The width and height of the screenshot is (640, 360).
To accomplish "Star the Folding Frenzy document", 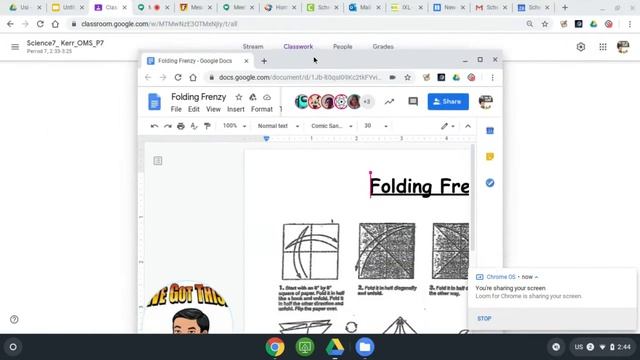I will (x=239, y=97).
